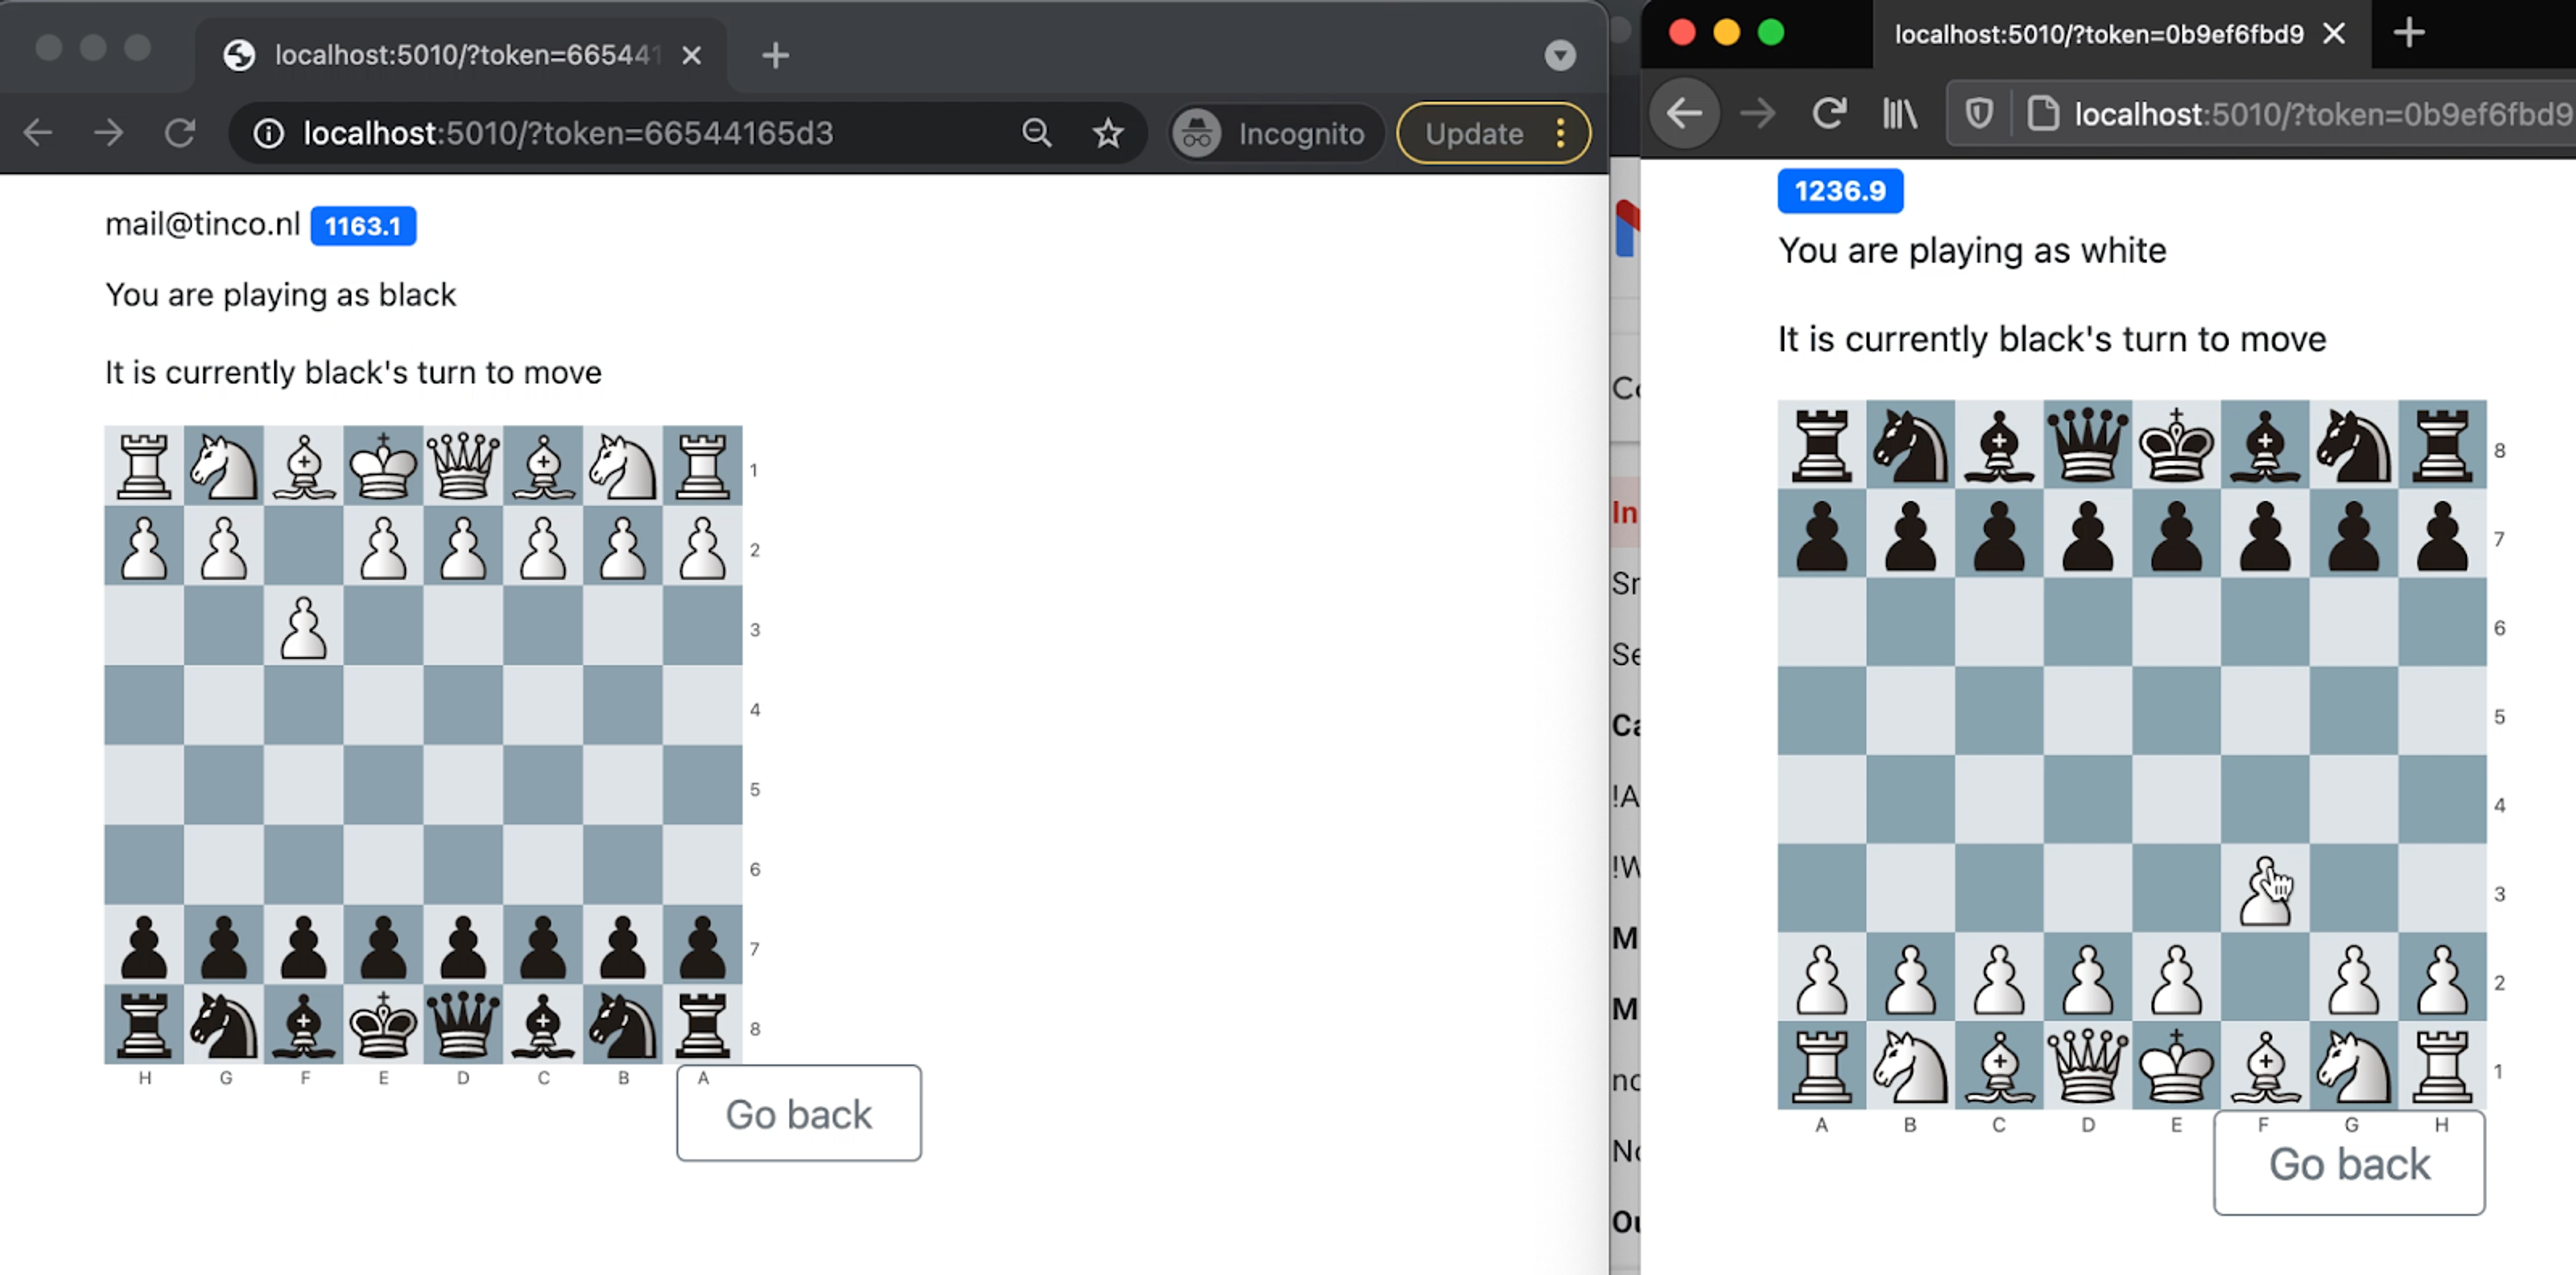The height and width of the screenshot is (1275, 2576).
Task: Open a new tab in Firefox
Action: click(2409, 34)
